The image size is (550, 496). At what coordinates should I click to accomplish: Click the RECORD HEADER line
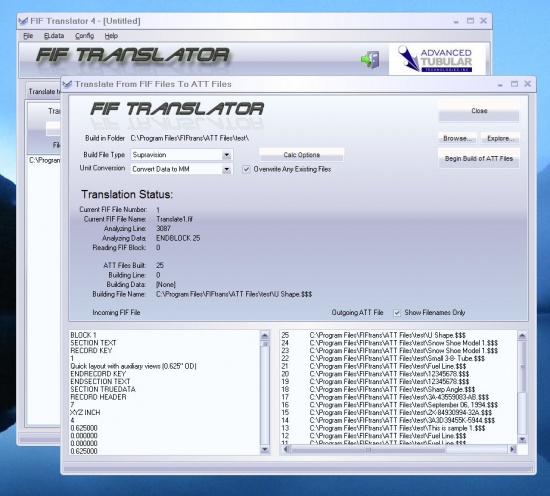pos(98,397)
